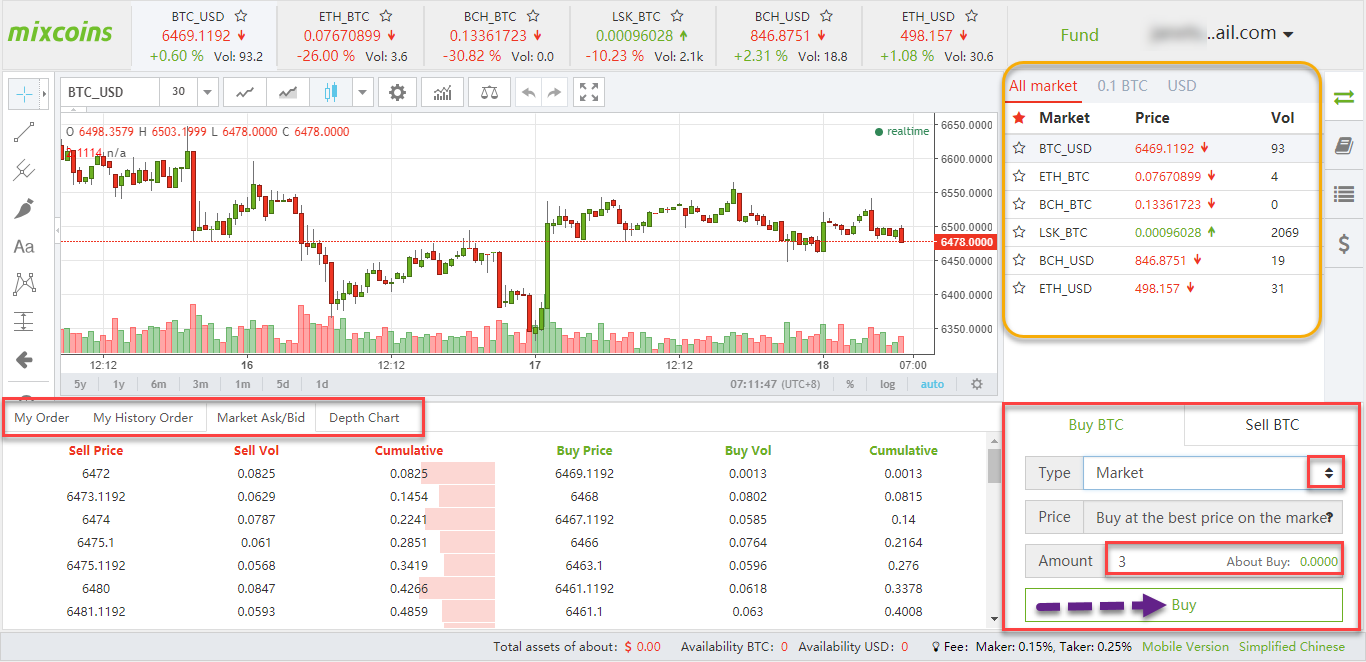Open the Mobile Version link
Viewport: 1366px width, 662px height.
pyautogui.click(x=1185, y=646)
